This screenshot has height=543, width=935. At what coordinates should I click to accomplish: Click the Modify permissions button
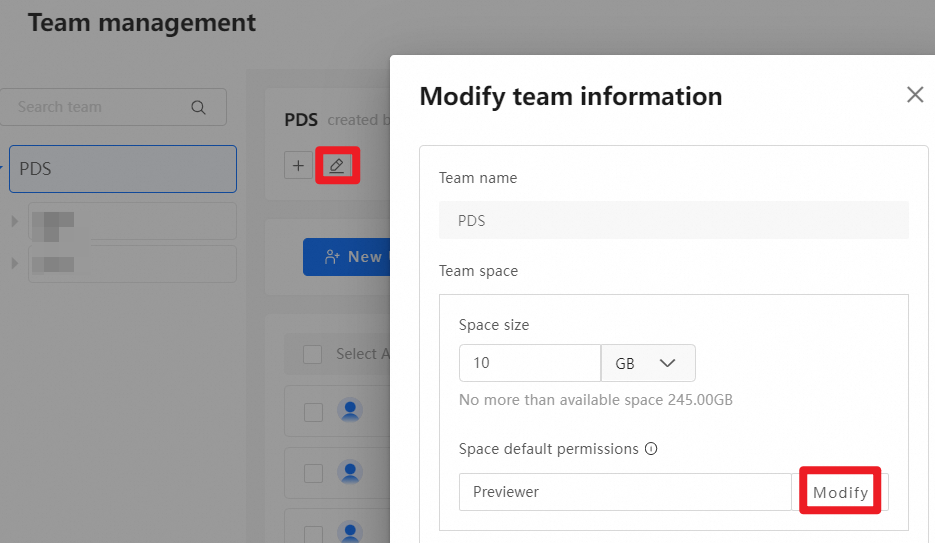[x=840, y=492]
